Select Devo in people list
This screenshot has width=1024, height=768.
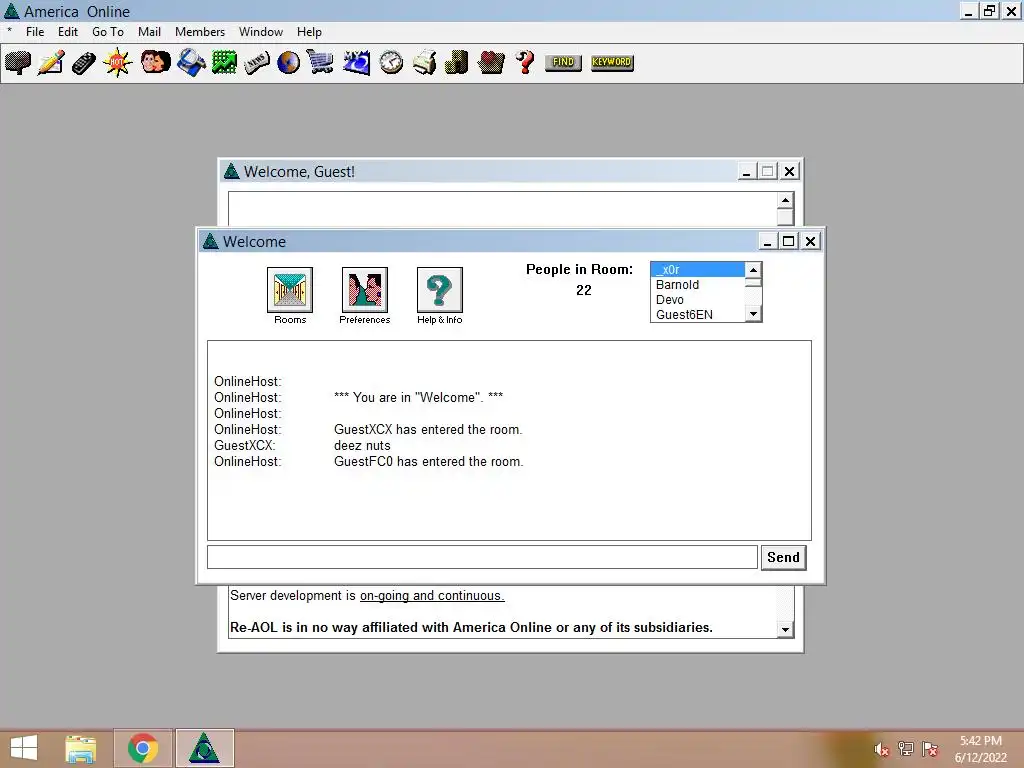coord(697,300)
